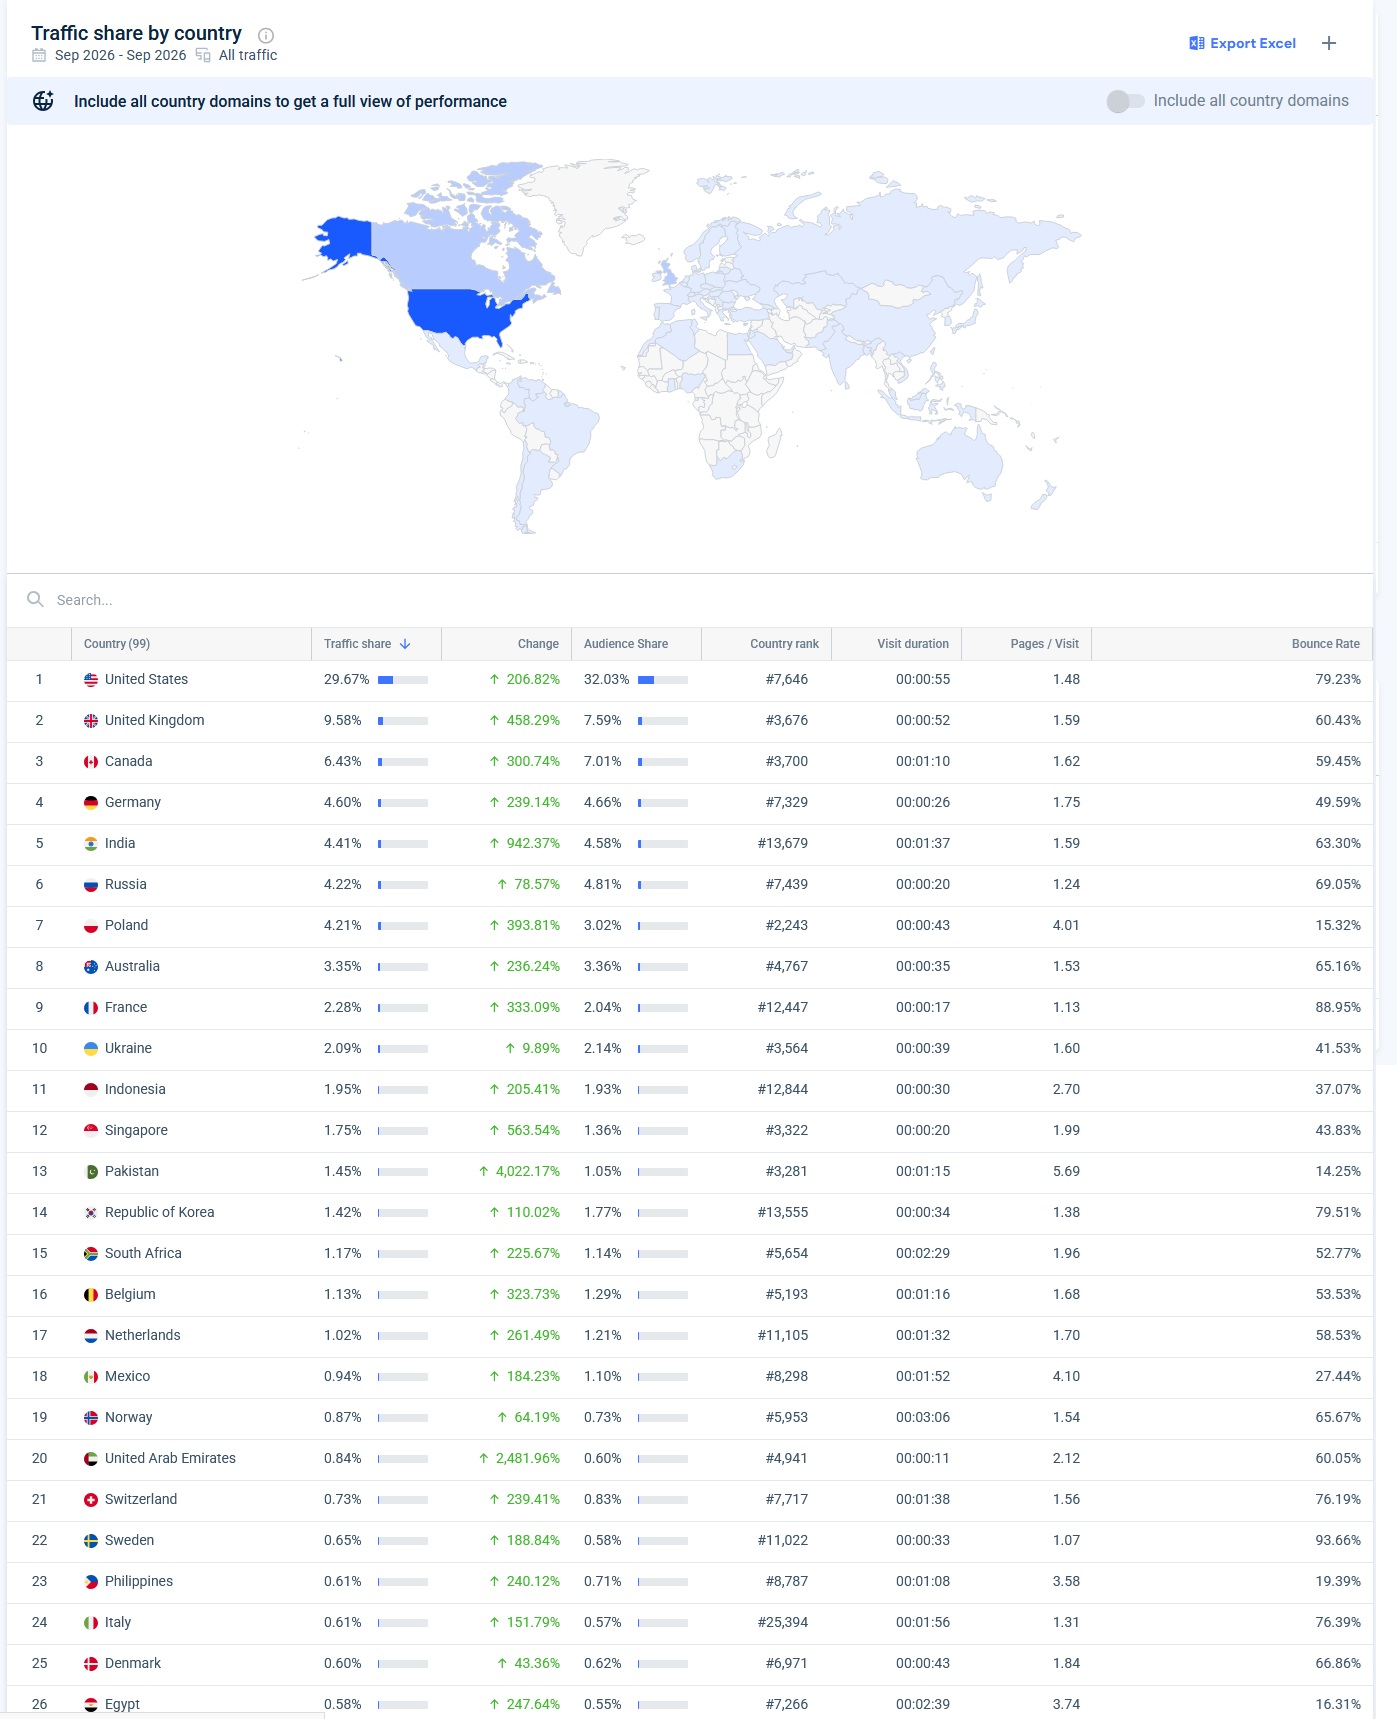The image size is (1397, 1719).
Task: Click the globe icon in the country domains banner
Action: [x=43, y=101]
